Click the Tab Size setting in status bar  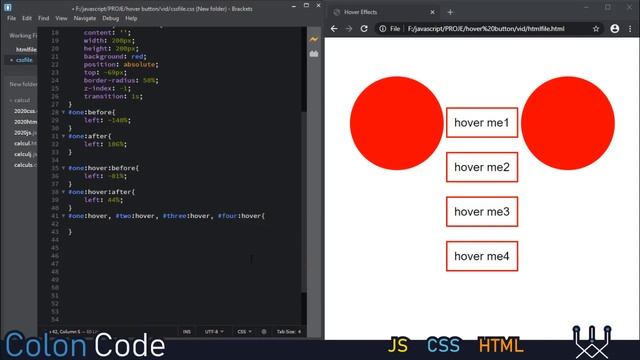[289, 332]
